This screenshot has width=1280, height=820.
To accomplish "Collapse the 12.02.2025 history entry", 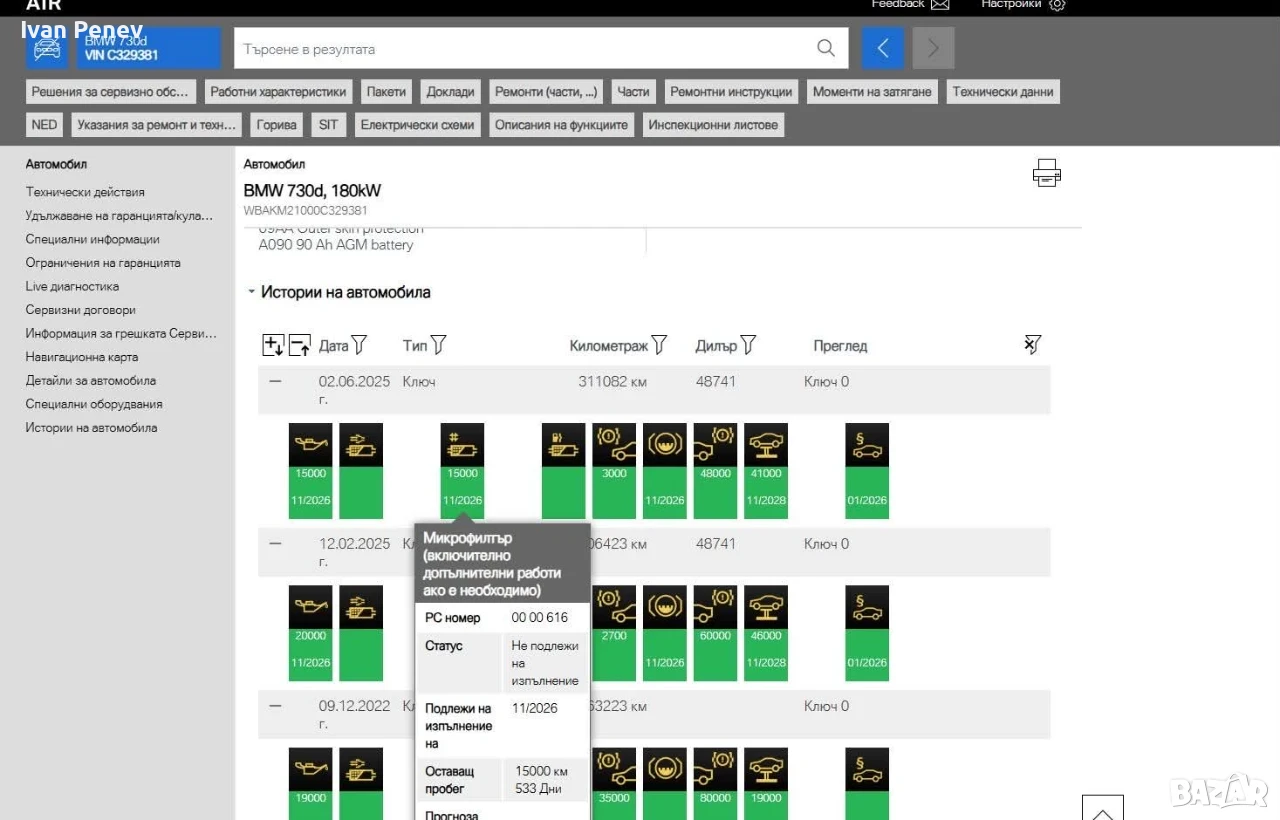I will [x=275, y=543].
